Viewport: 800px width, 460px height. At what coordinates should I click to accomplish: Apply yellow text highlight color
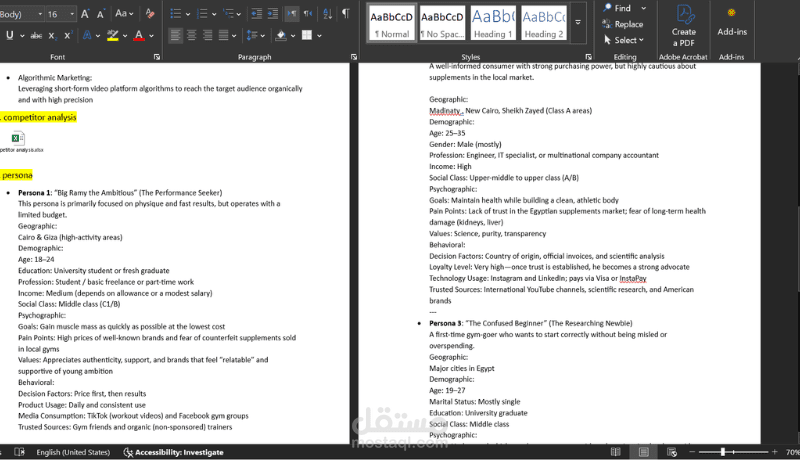(112, 35)
